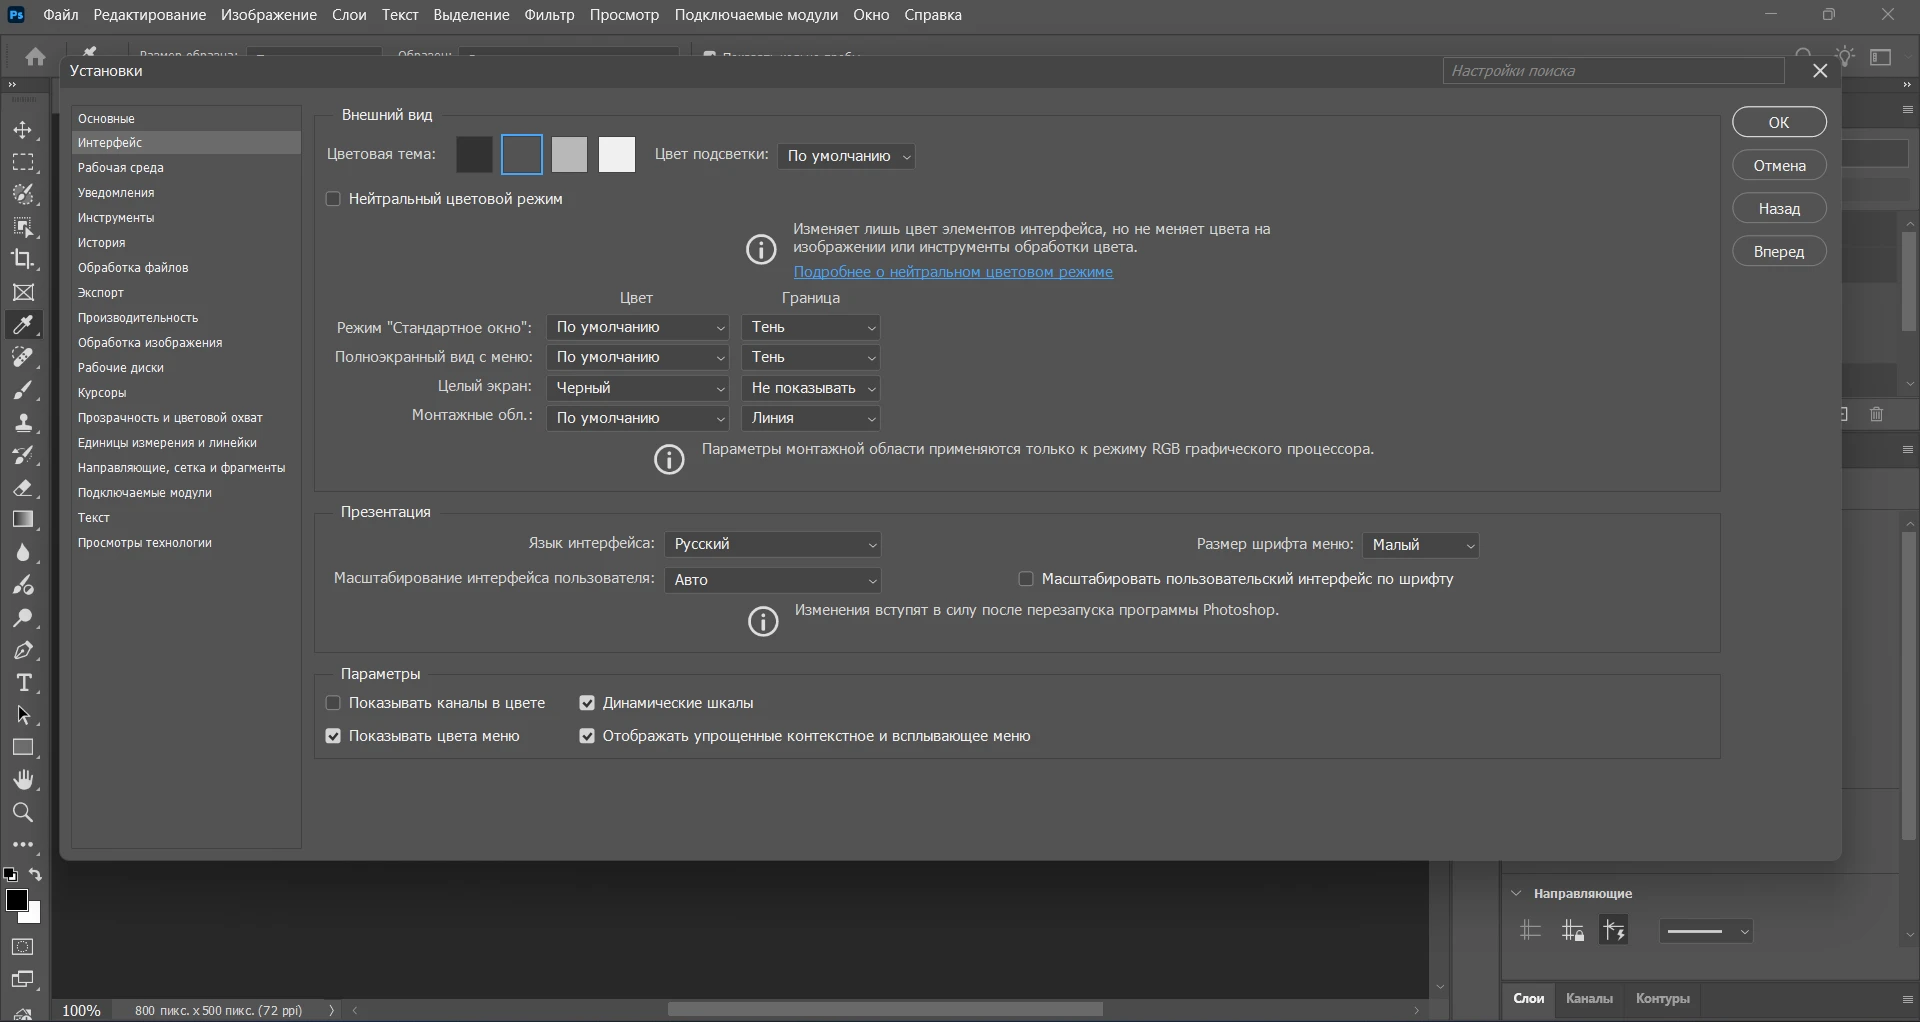1920x1022 pixels.
Task: Toggle "Показывать каналы в цвете" checkbox
Action: (x=333, y=703)
